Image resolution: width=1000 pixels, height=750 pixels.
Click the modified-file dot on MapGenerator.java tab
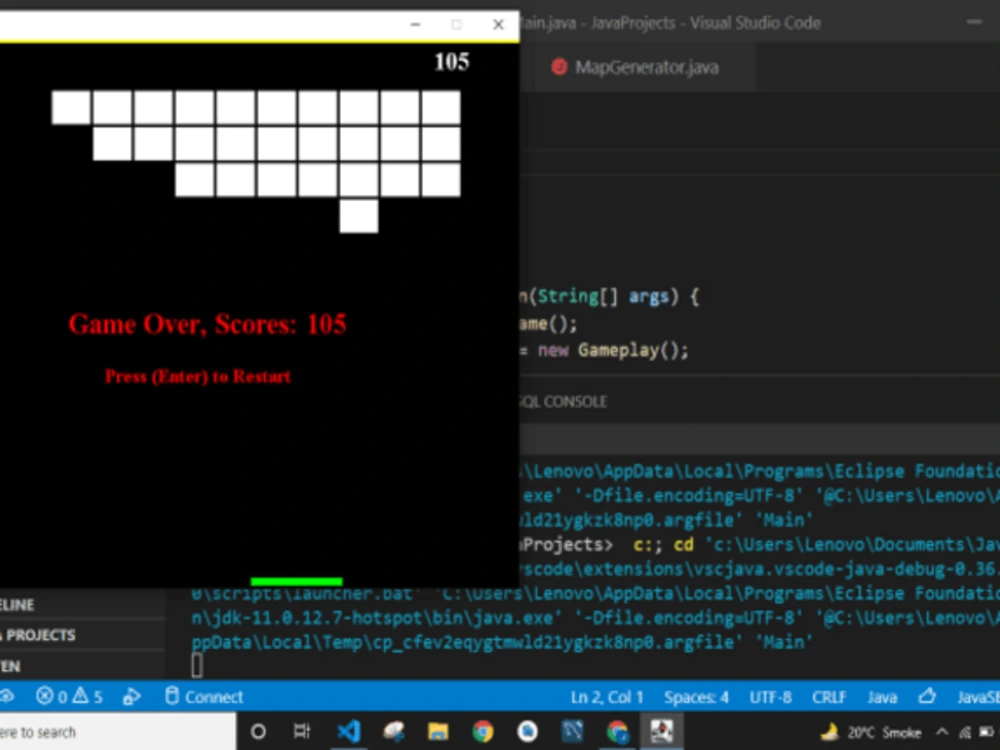(x=559, y=67)
